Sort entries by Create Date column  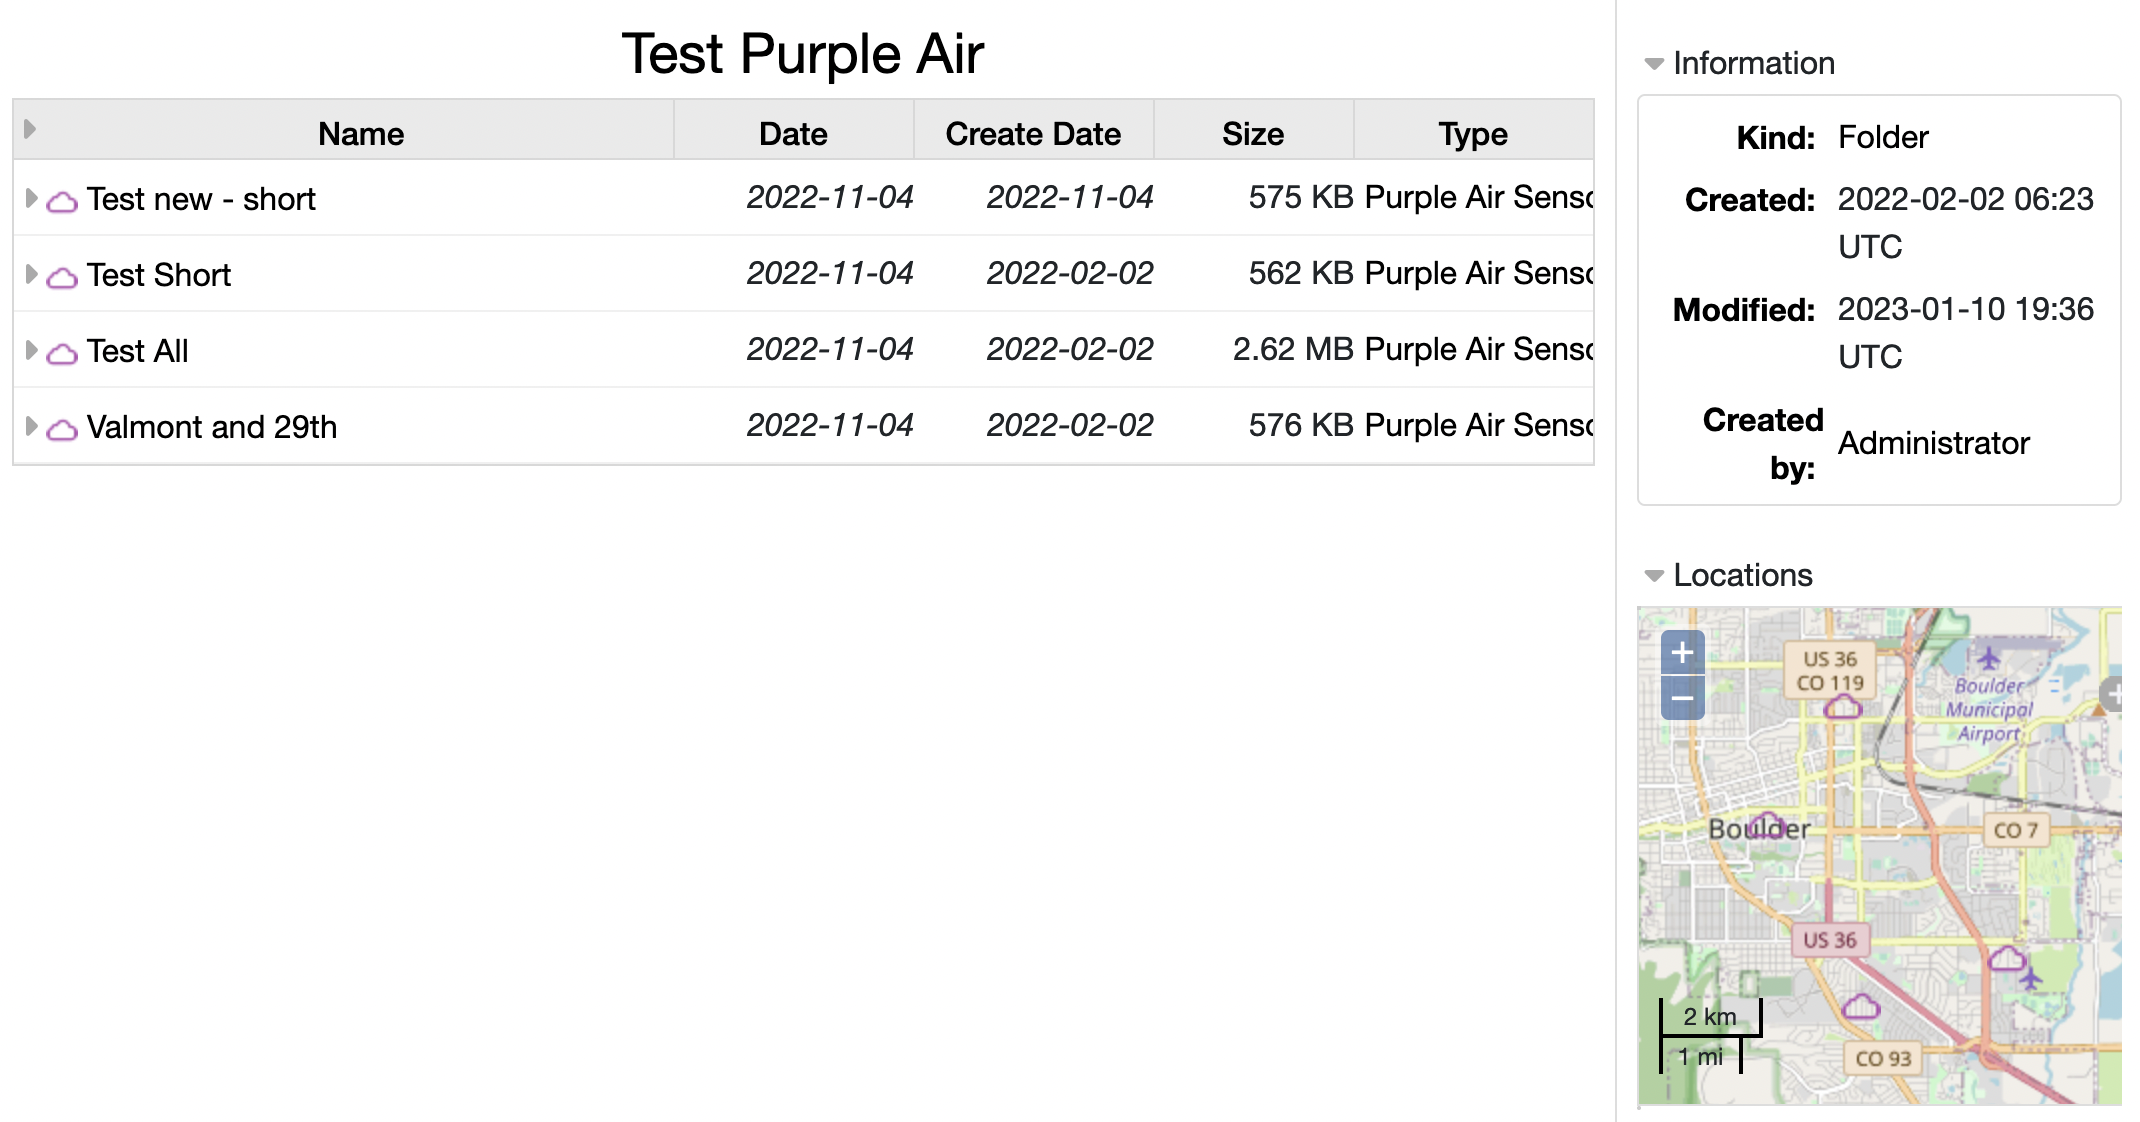pyautogui.click(x=1033, y=134)
